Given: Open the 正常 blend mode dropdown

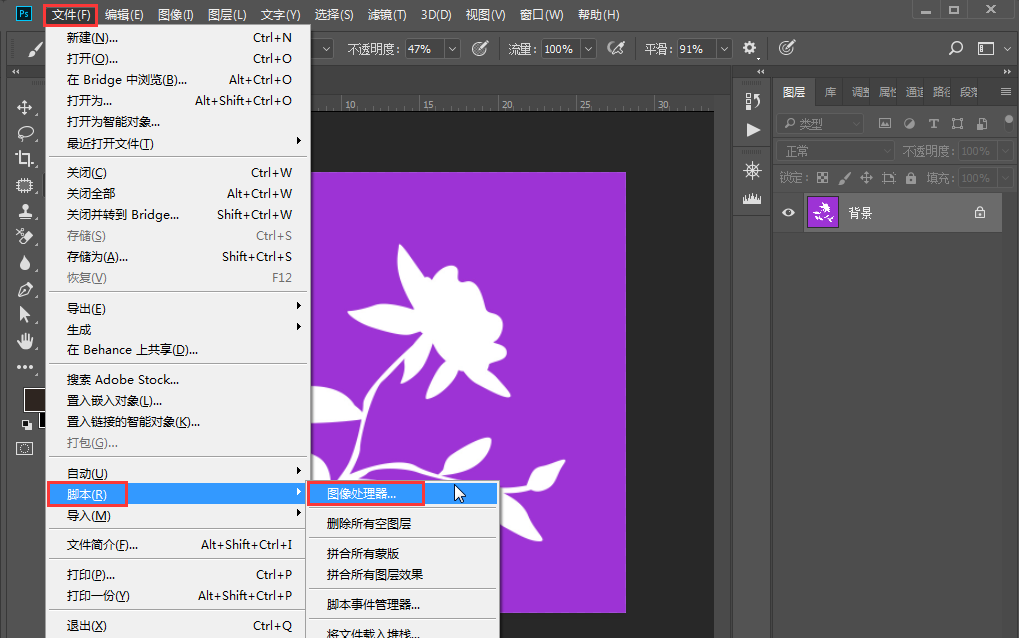Looking at the screenshot, I should (x=836, y=151).
